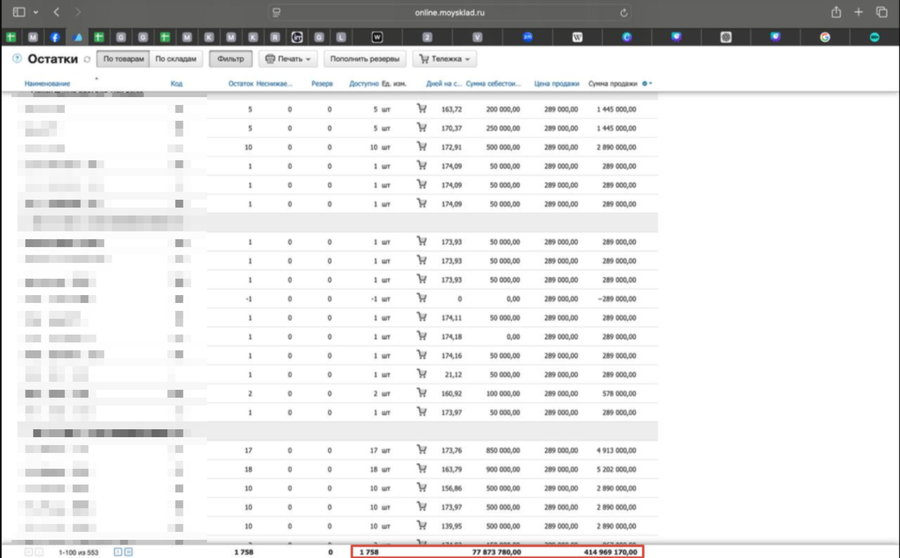Jump to last page of results
This screenshot has height=558, width=900.
tap(129, 552)
